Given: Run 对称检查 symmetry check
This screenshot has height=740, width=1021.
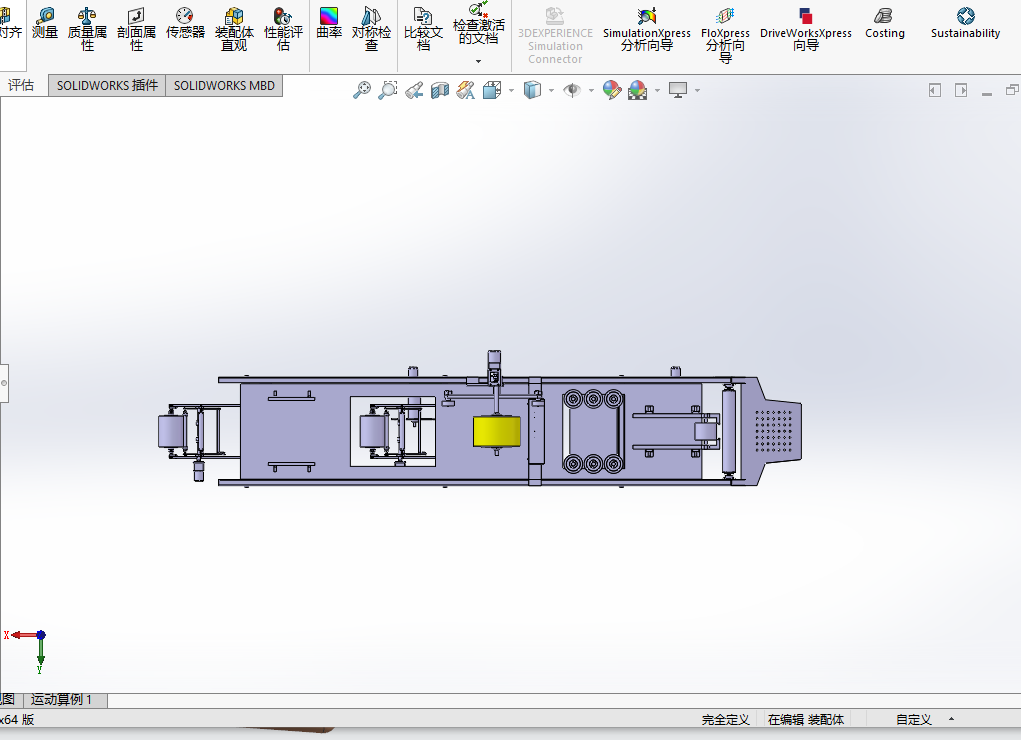Looking at the screenshot, I should coord(371,29).
